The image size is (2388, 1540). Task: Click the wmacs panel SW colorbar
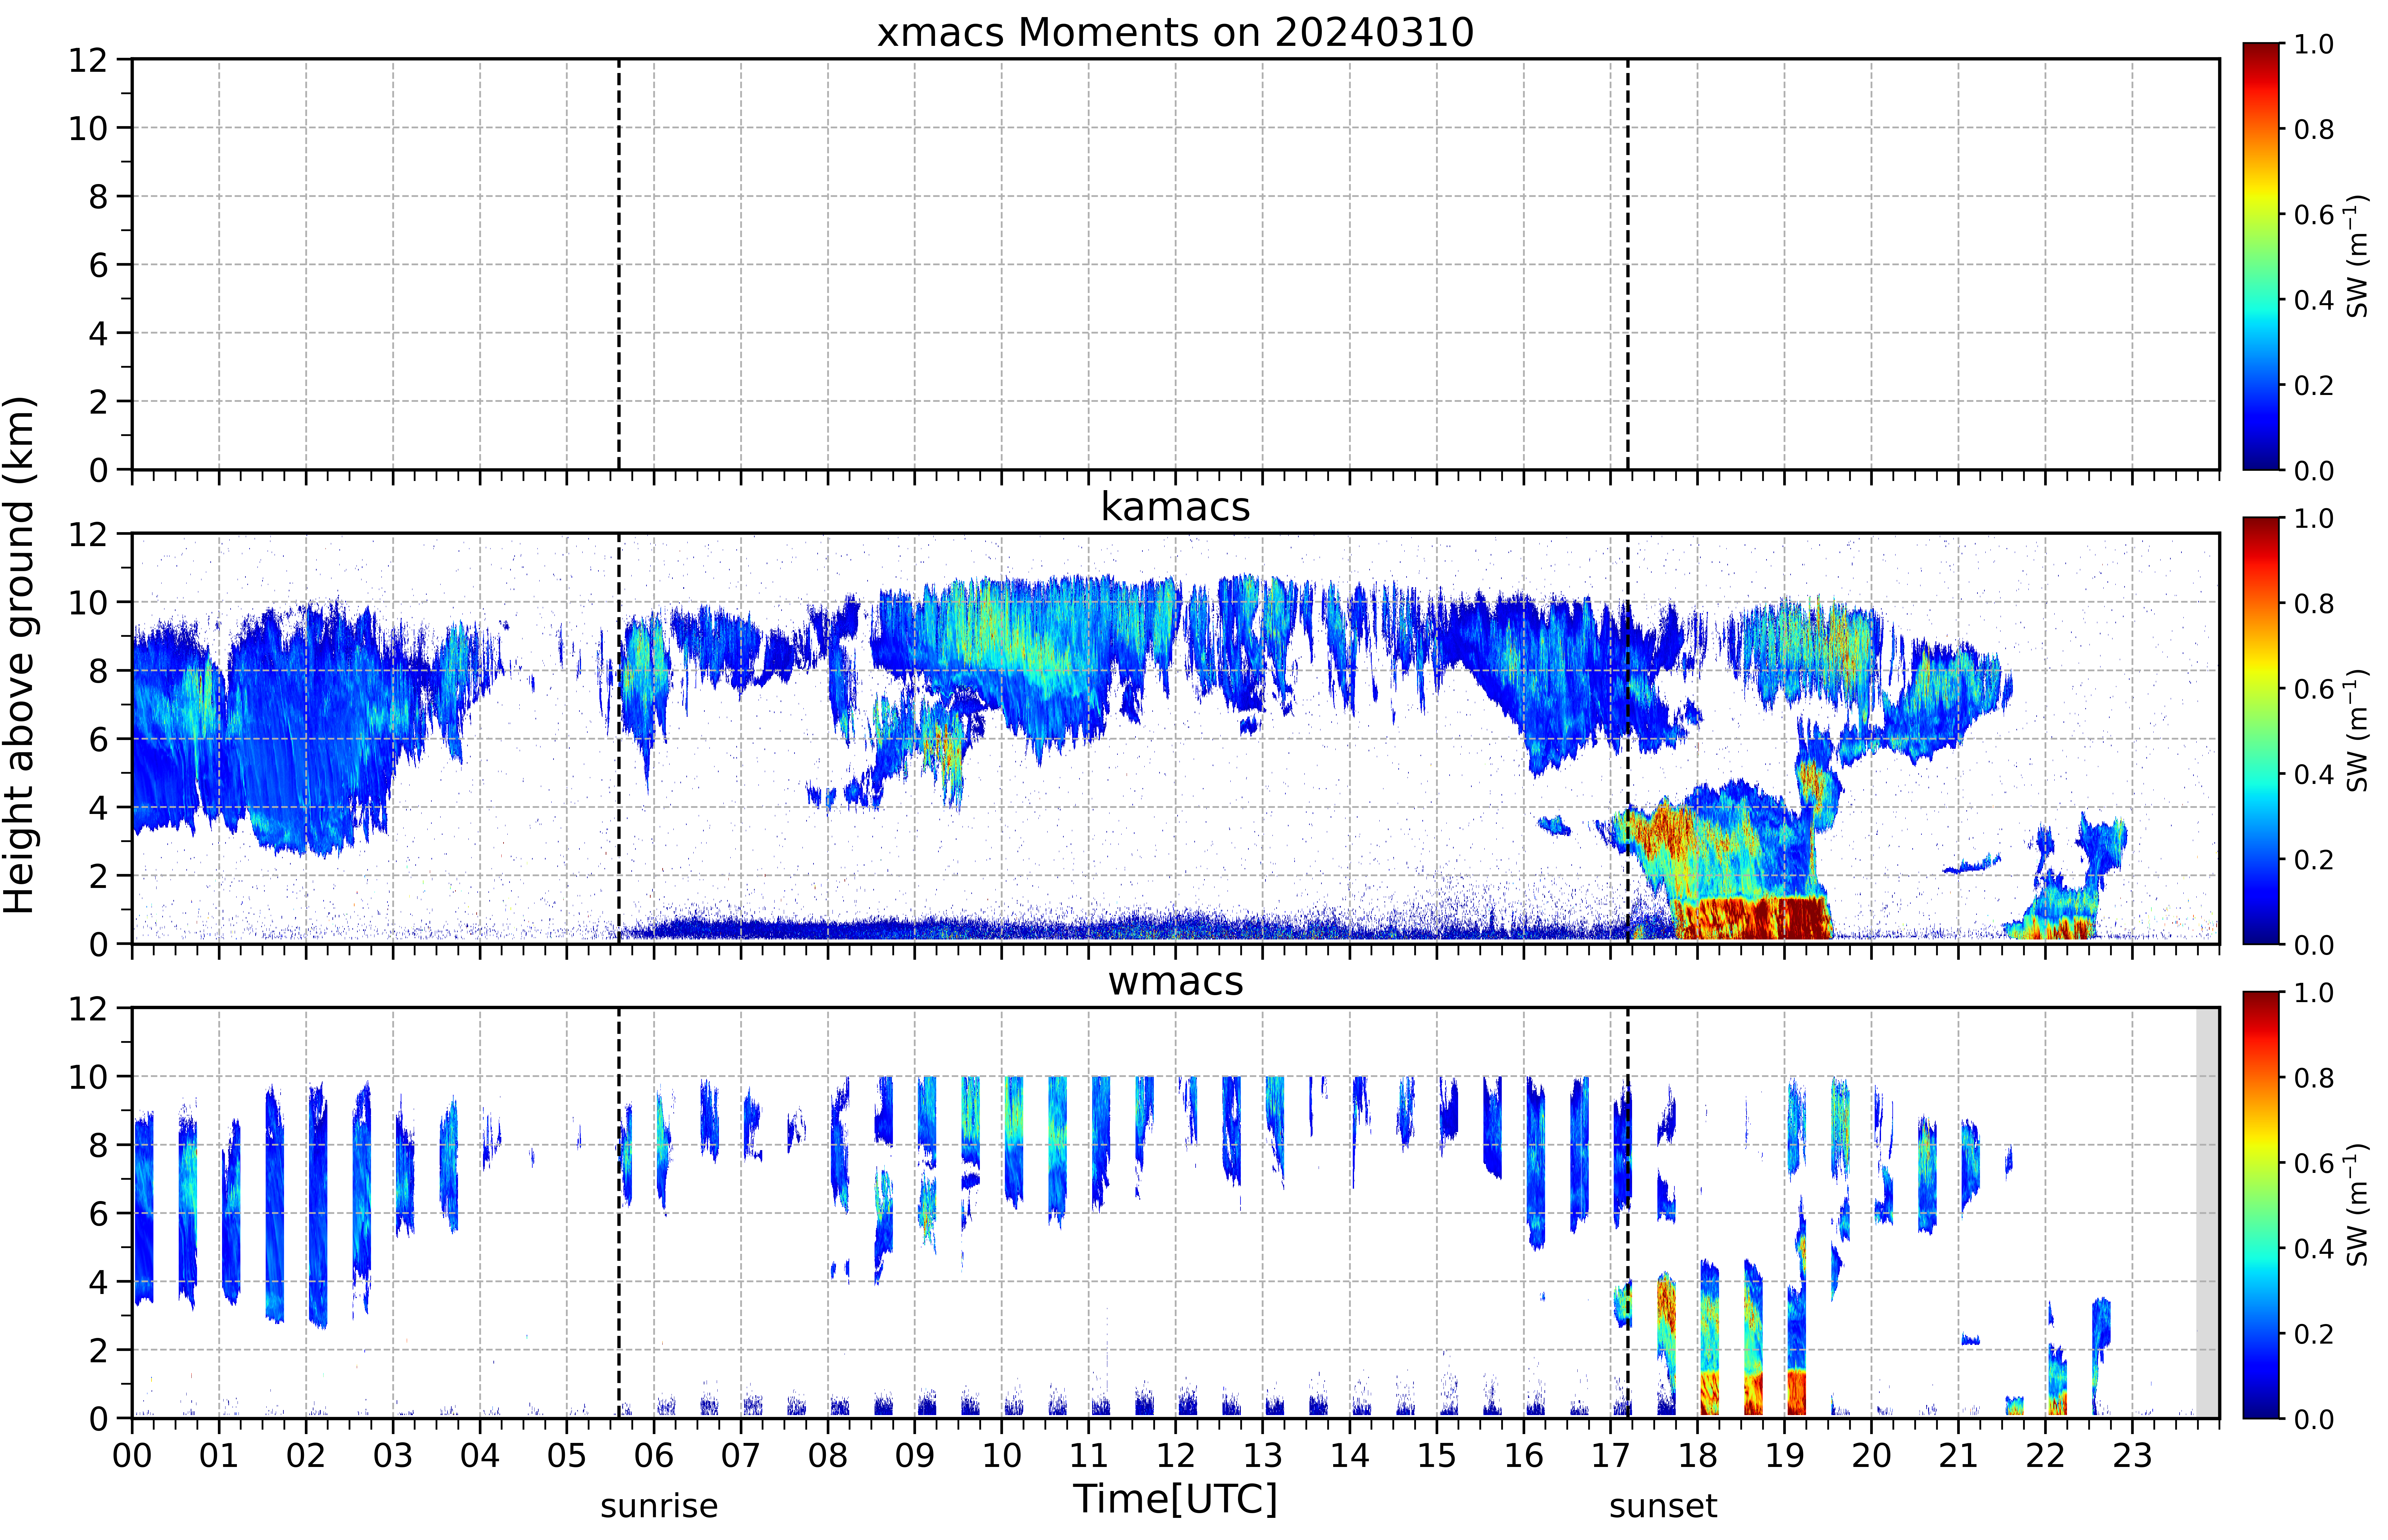click(x=2261, y=1205)
